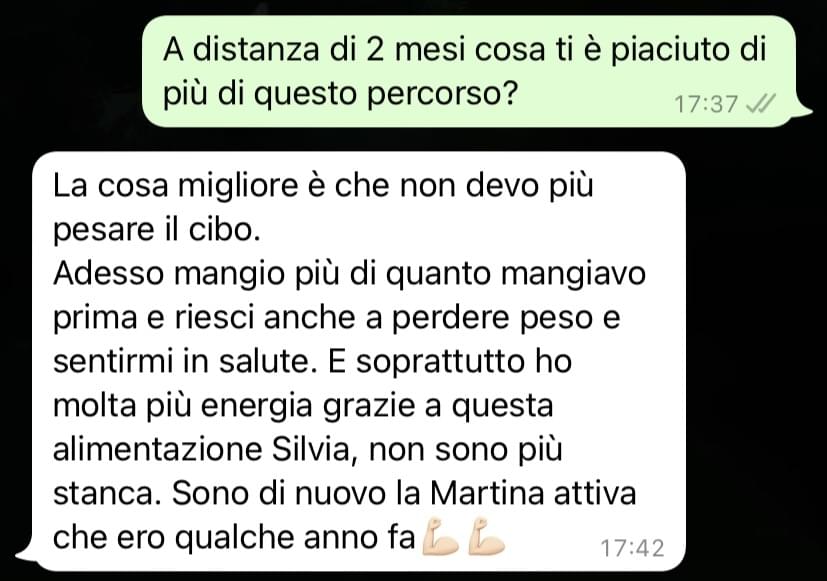Click the phrase 'che ero qualche anno fa'

pyautogui.click(x=234, y=538)
